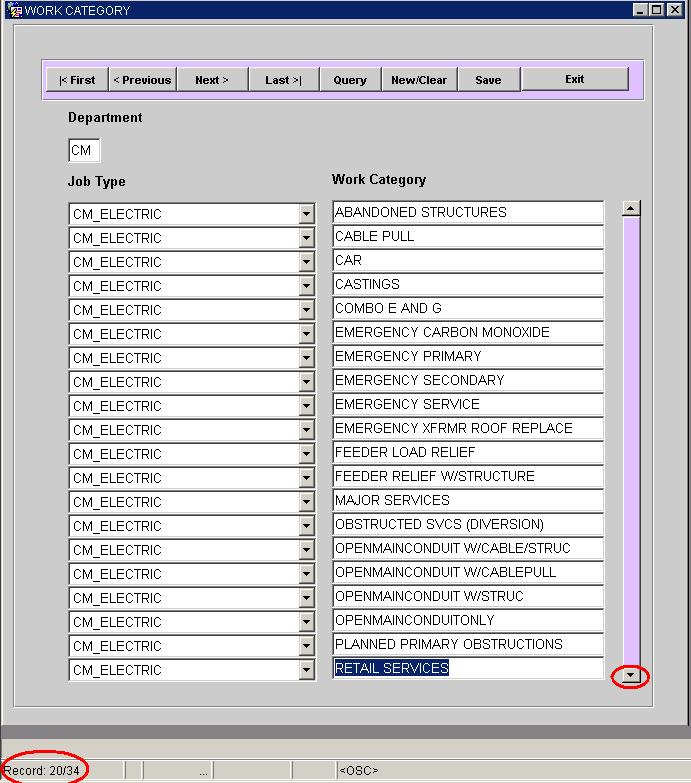Click the purple vertical scrollbar track

coord(631,441)
